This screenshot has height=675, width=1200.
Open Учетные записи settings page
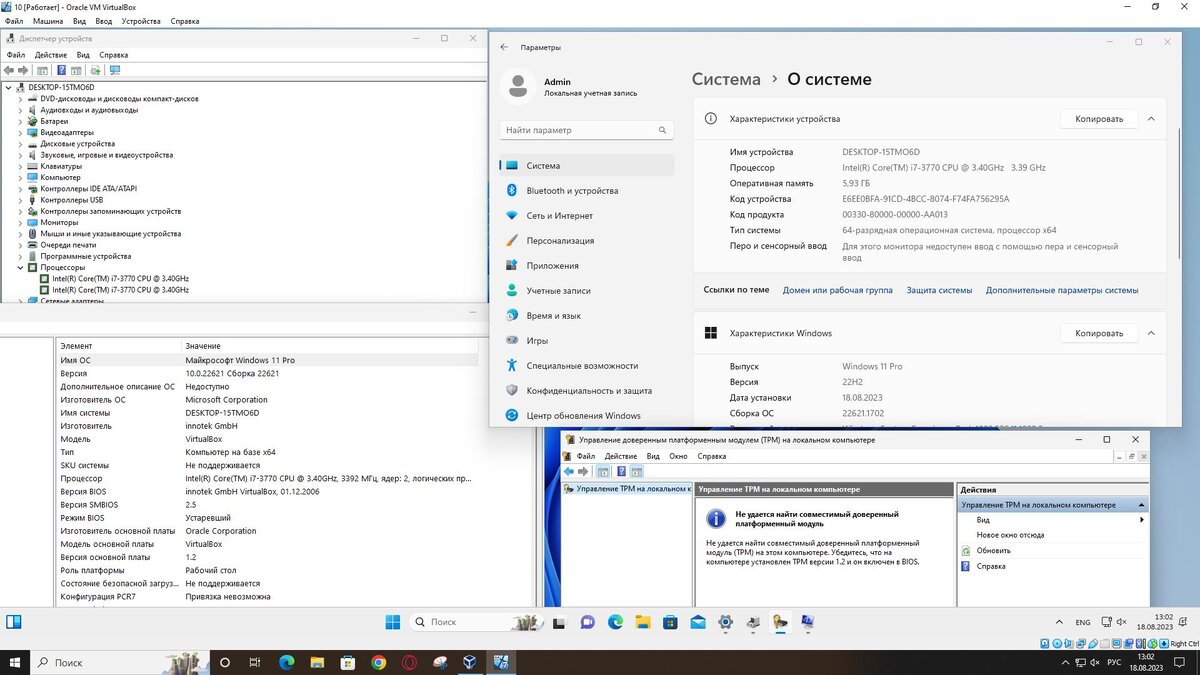pyautogui.click(x=587, y=291)
